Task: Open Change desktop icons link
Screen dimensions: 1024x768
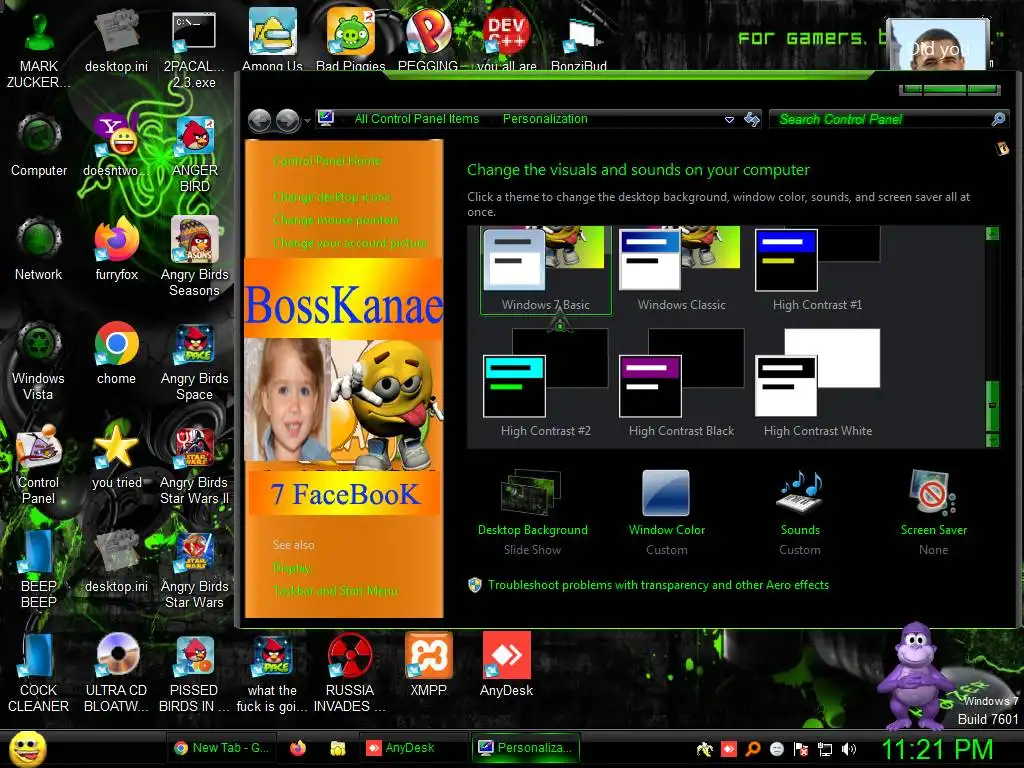Action: [x=332, y=197]
